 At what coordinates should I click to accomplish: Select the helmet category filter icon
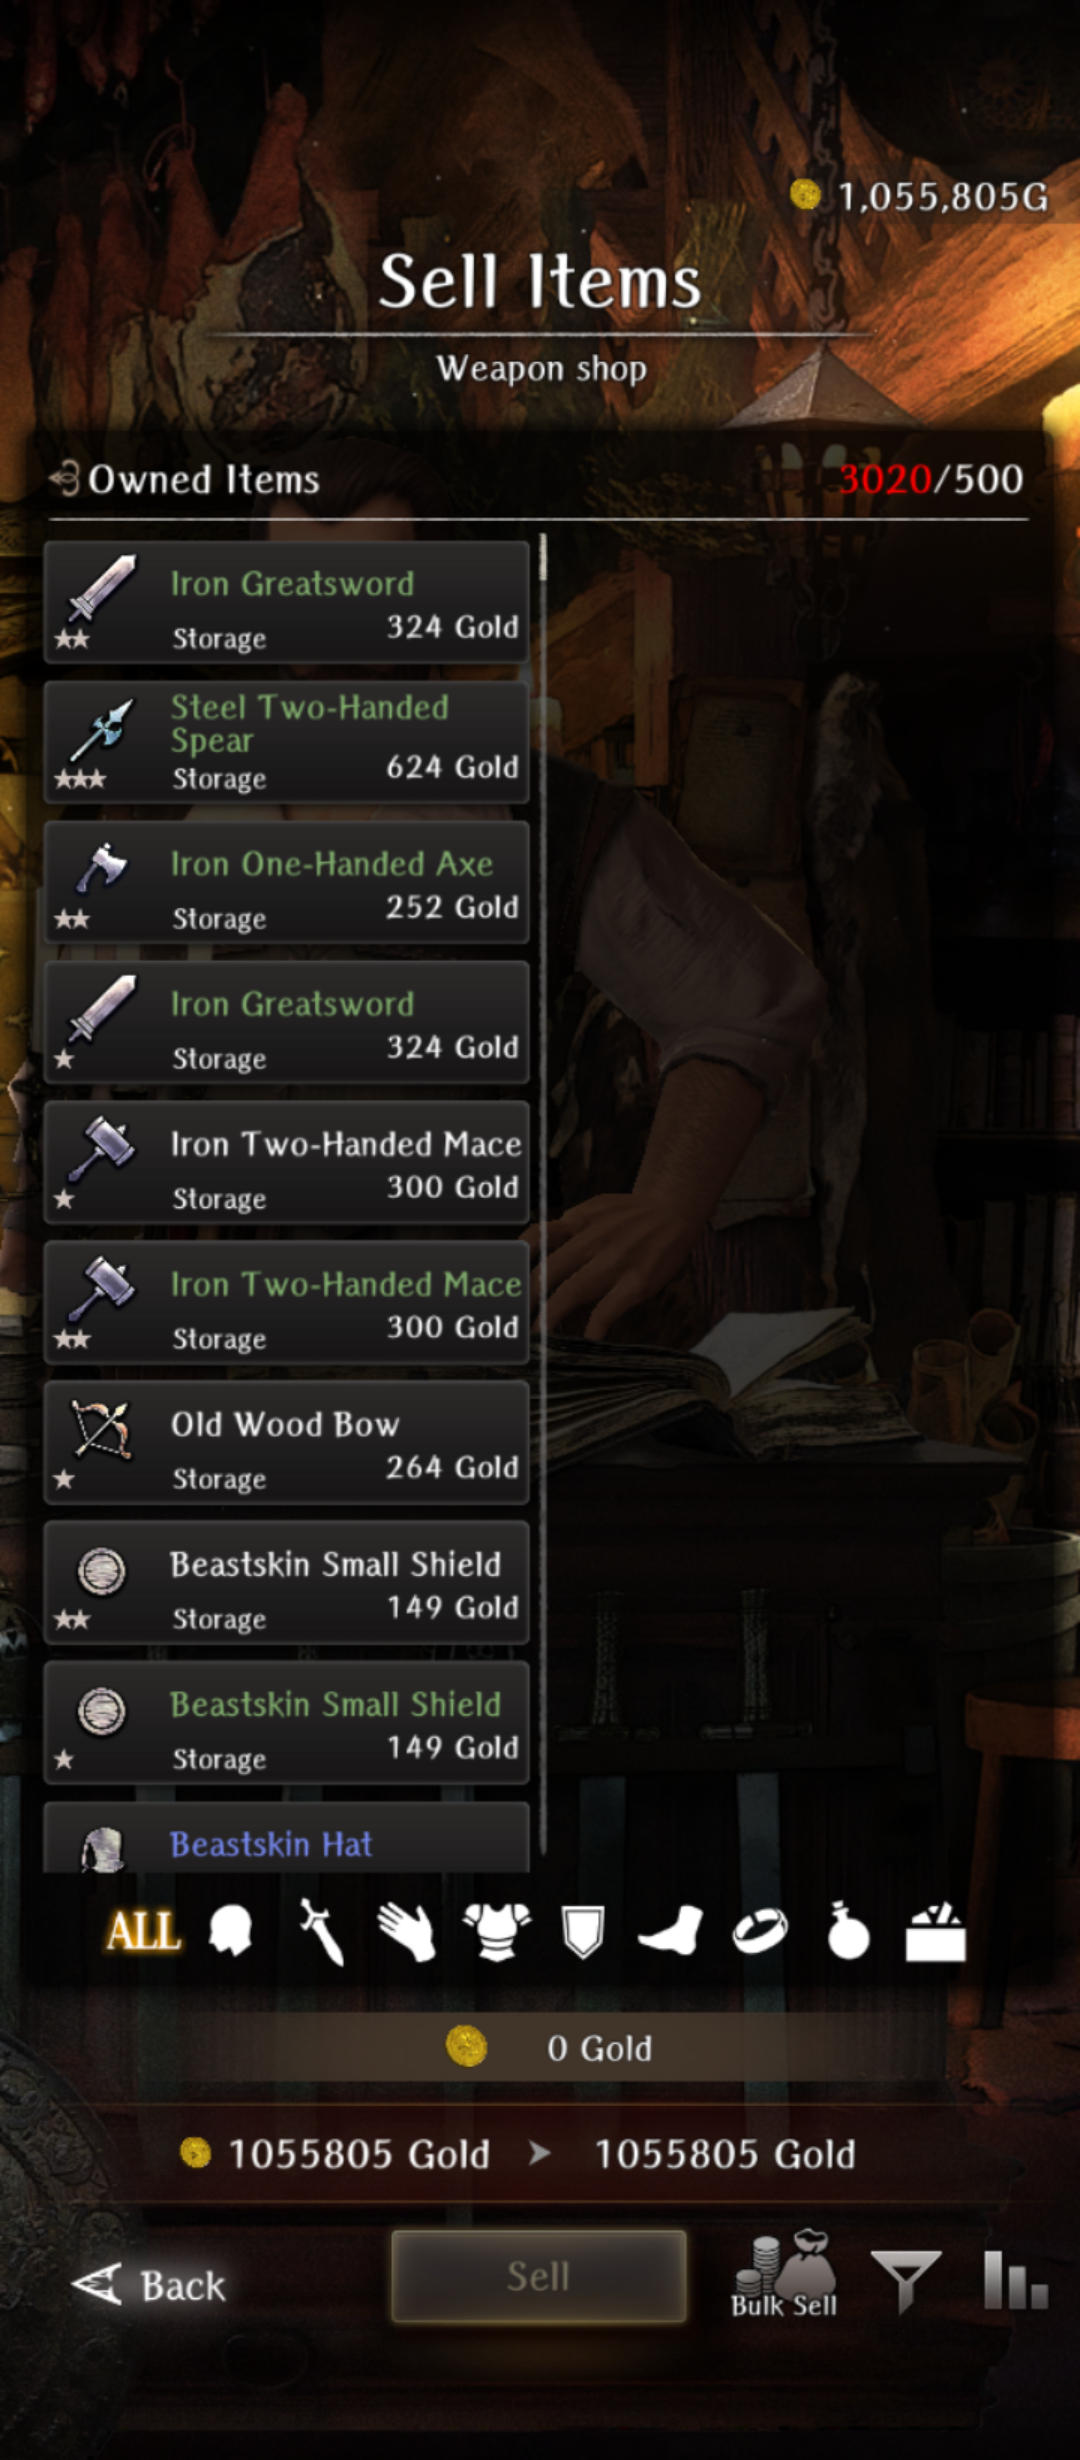[x=231, y=1929]
